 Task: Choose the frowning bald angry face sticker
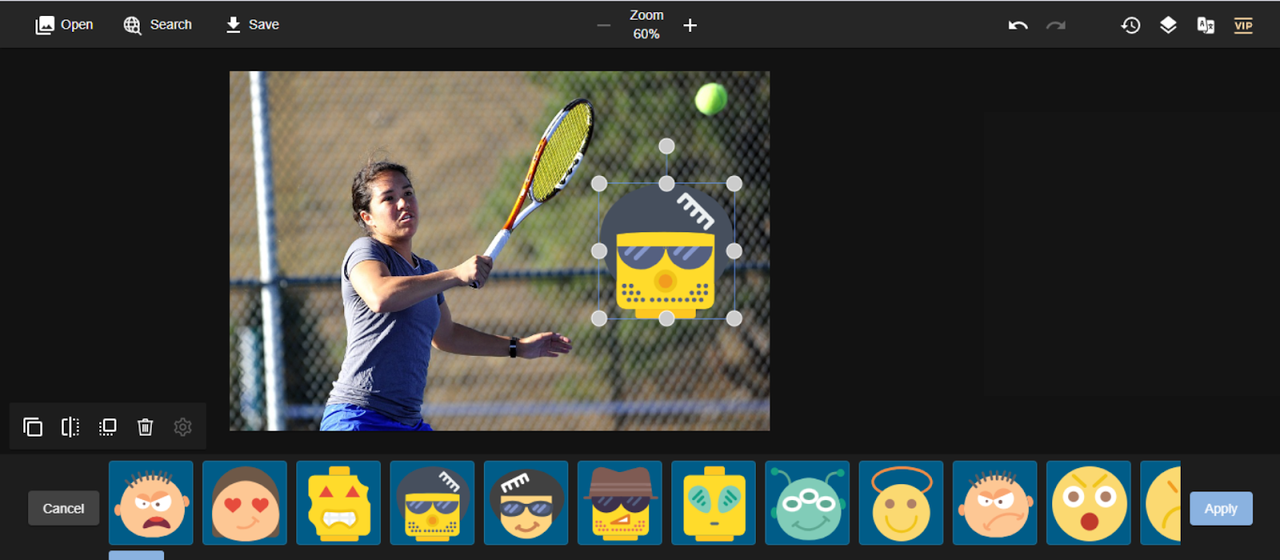tap(995, 503)
